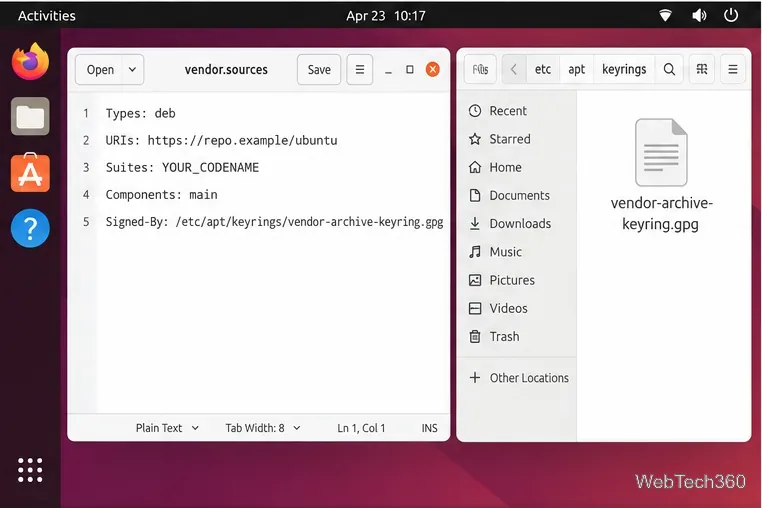The height and width of the screenshot is (508, 762).
Task: Click the search icon in Files
Action: 669,70
